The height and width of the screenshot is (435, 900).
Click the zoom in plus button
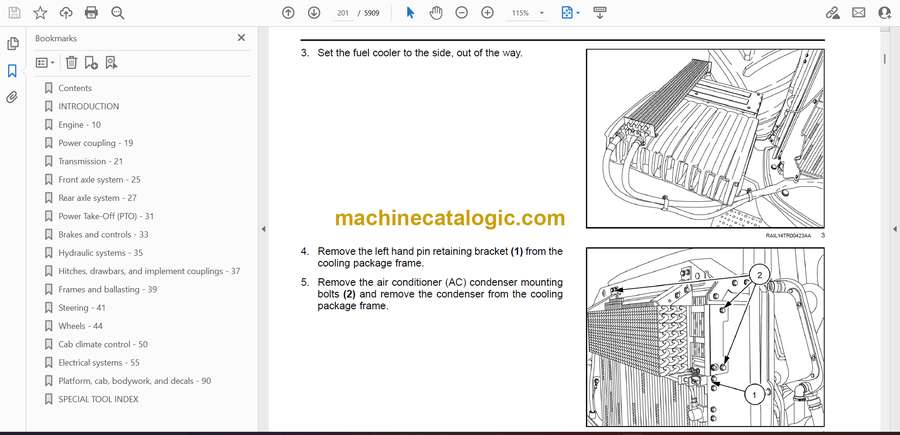click(487, 13)
